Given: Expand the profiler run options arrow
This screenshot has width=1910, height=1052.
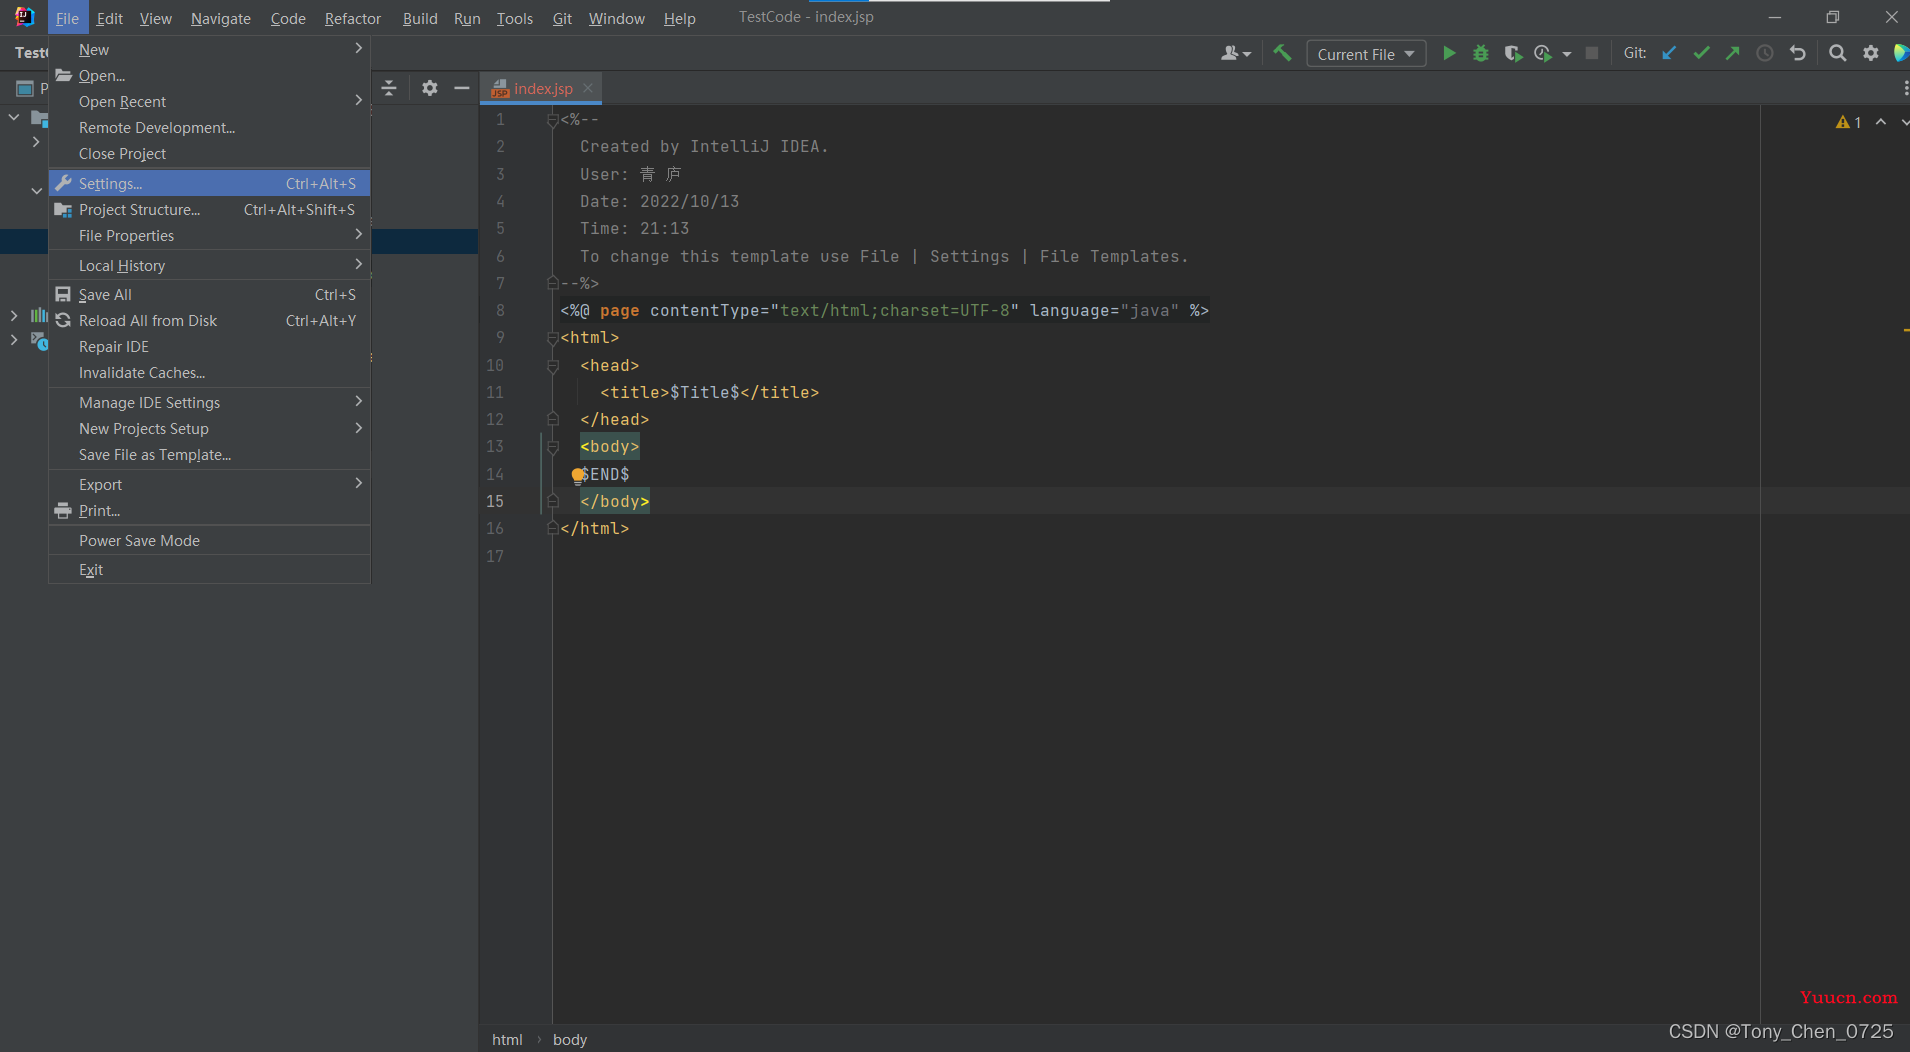Looking at the screenshot, I should point(1567,54).
